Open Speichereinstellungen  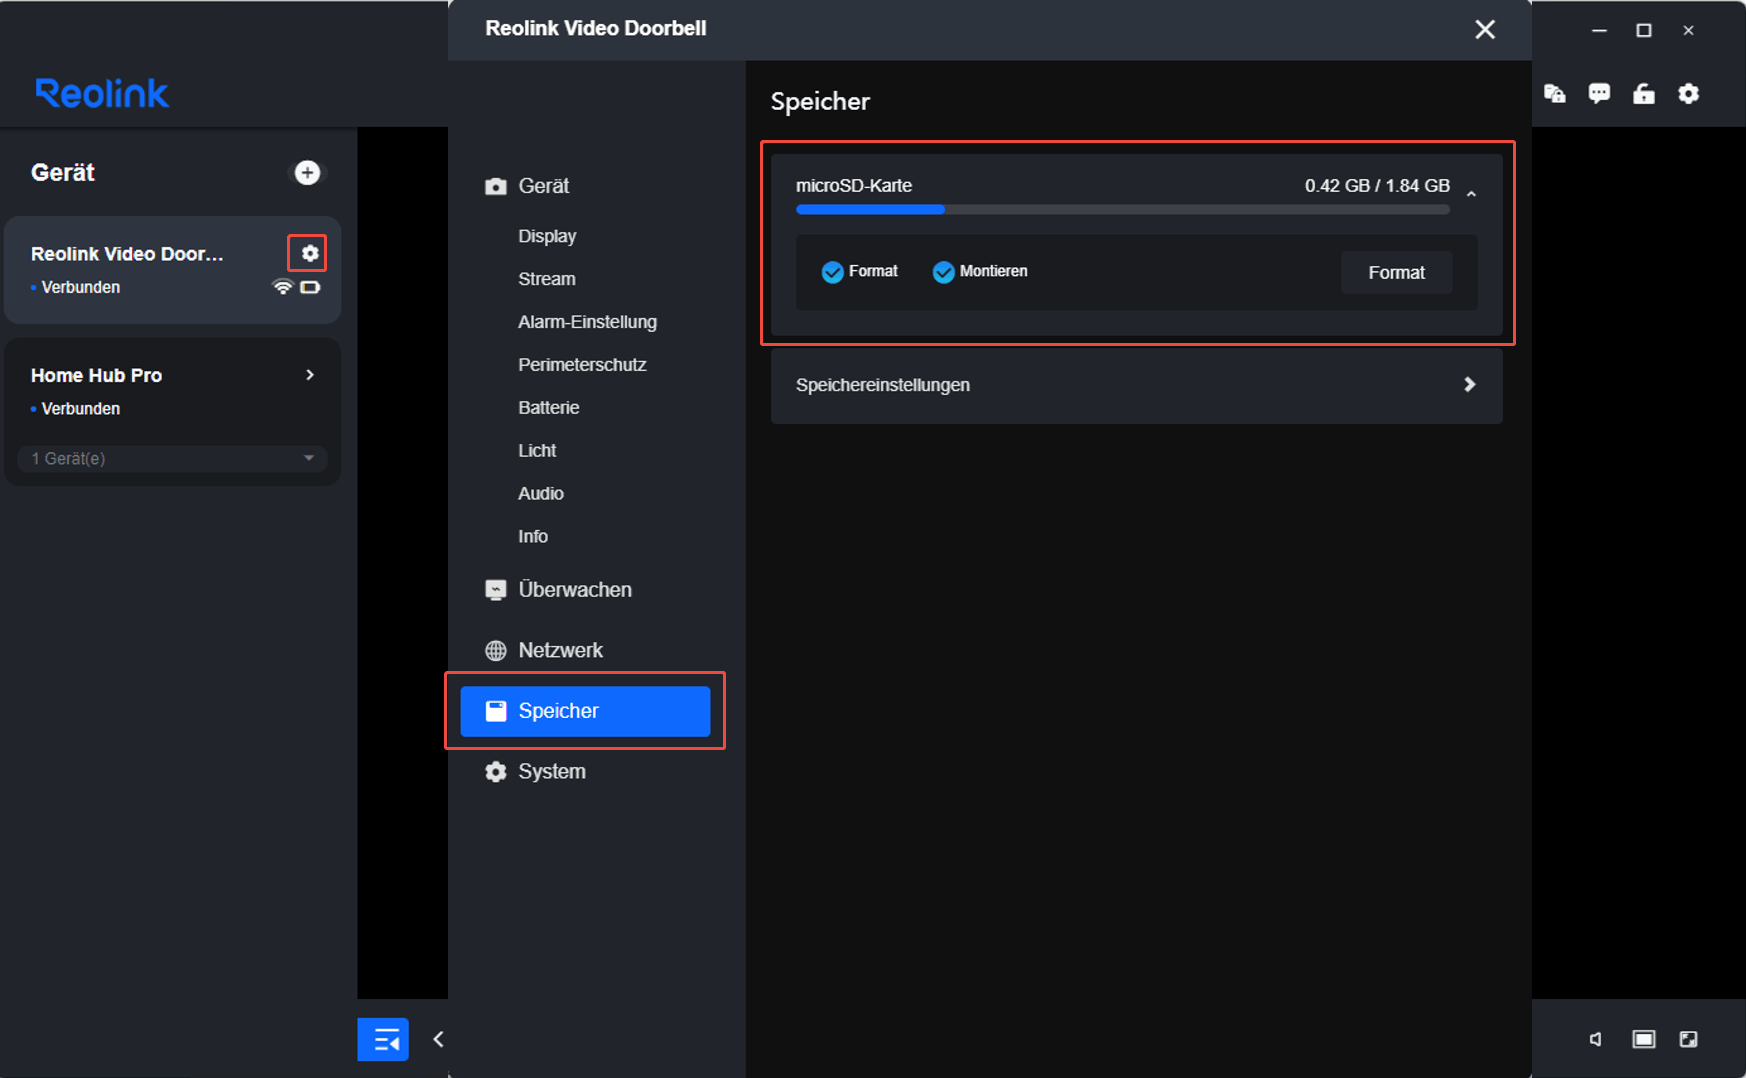(1136, 385)
